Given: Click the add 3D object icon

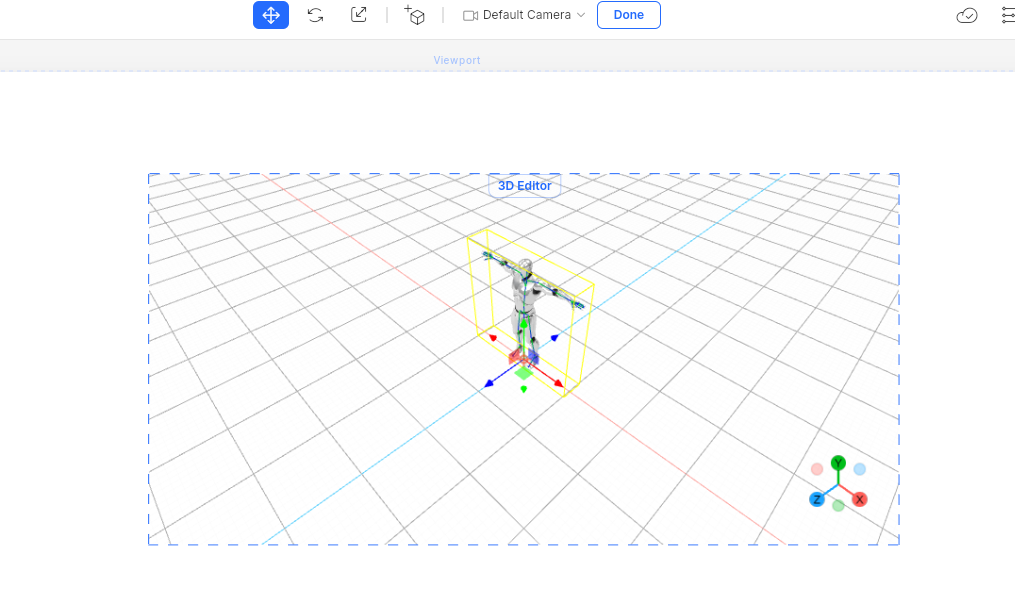Looking at the screenshot, I should (415, 15).
